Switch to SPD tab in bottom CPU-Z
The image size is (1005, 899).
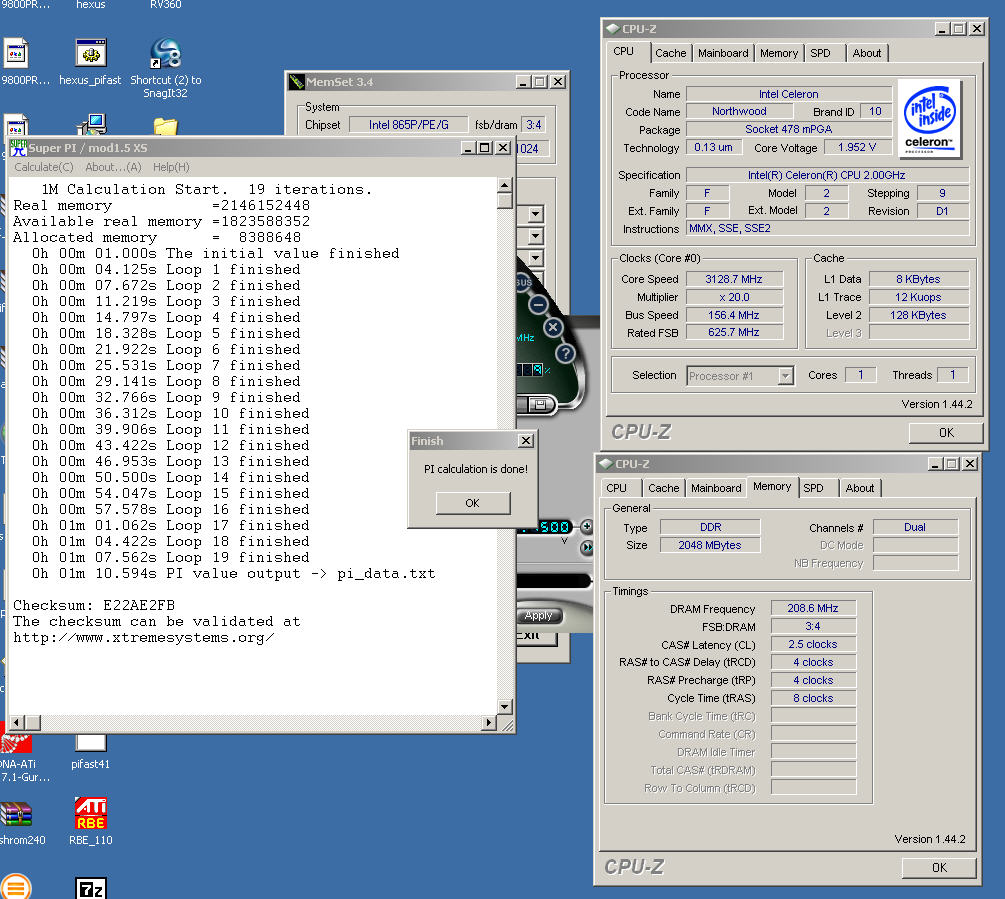point(813,488)
